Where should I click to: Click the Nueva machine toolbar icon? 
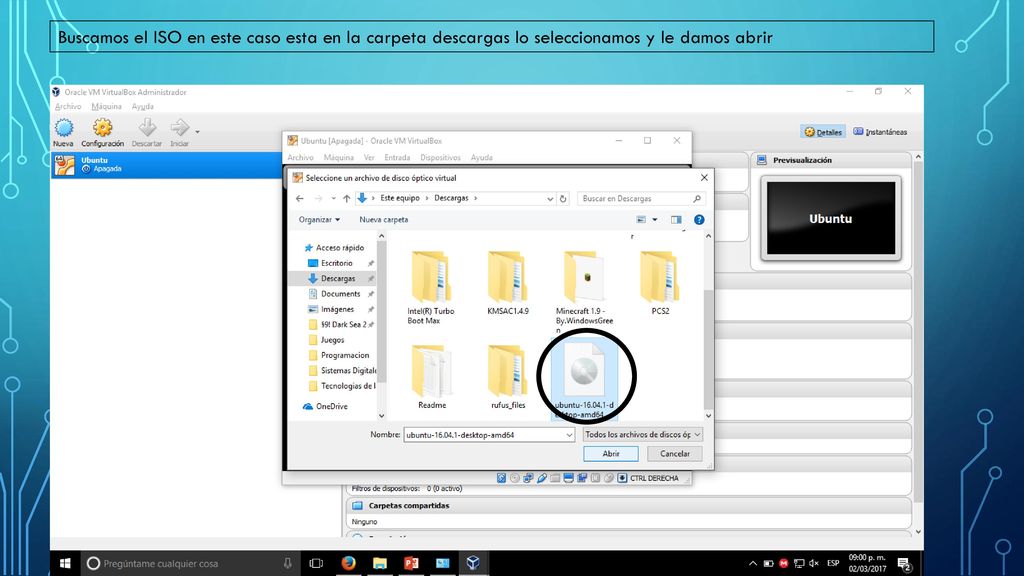(64, 128)
